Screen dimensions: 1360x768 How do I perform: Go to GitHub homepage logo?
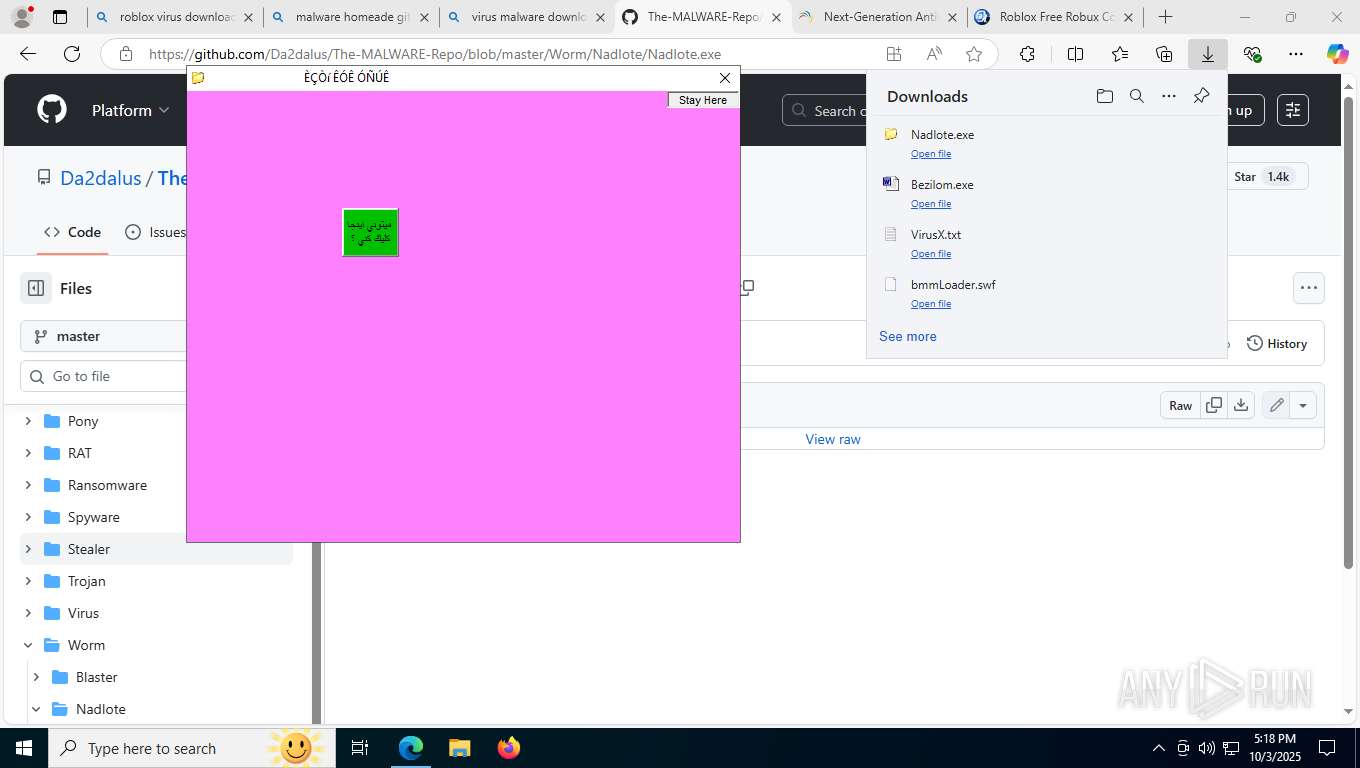pos(52,110)
